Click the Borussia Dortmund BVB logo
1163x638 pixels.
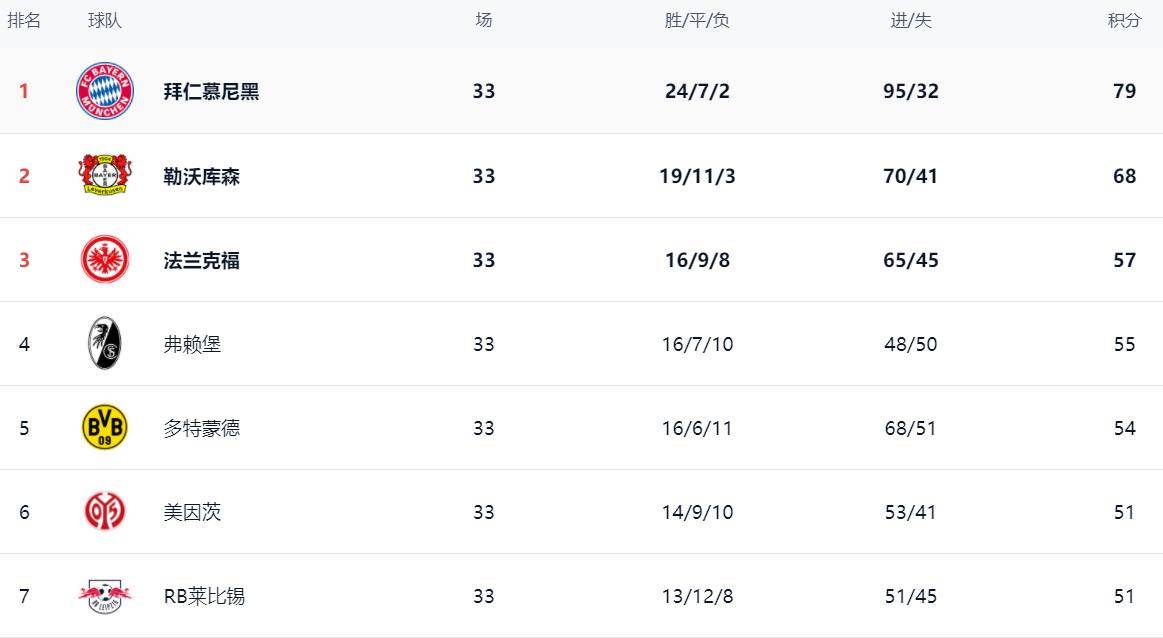105,428
